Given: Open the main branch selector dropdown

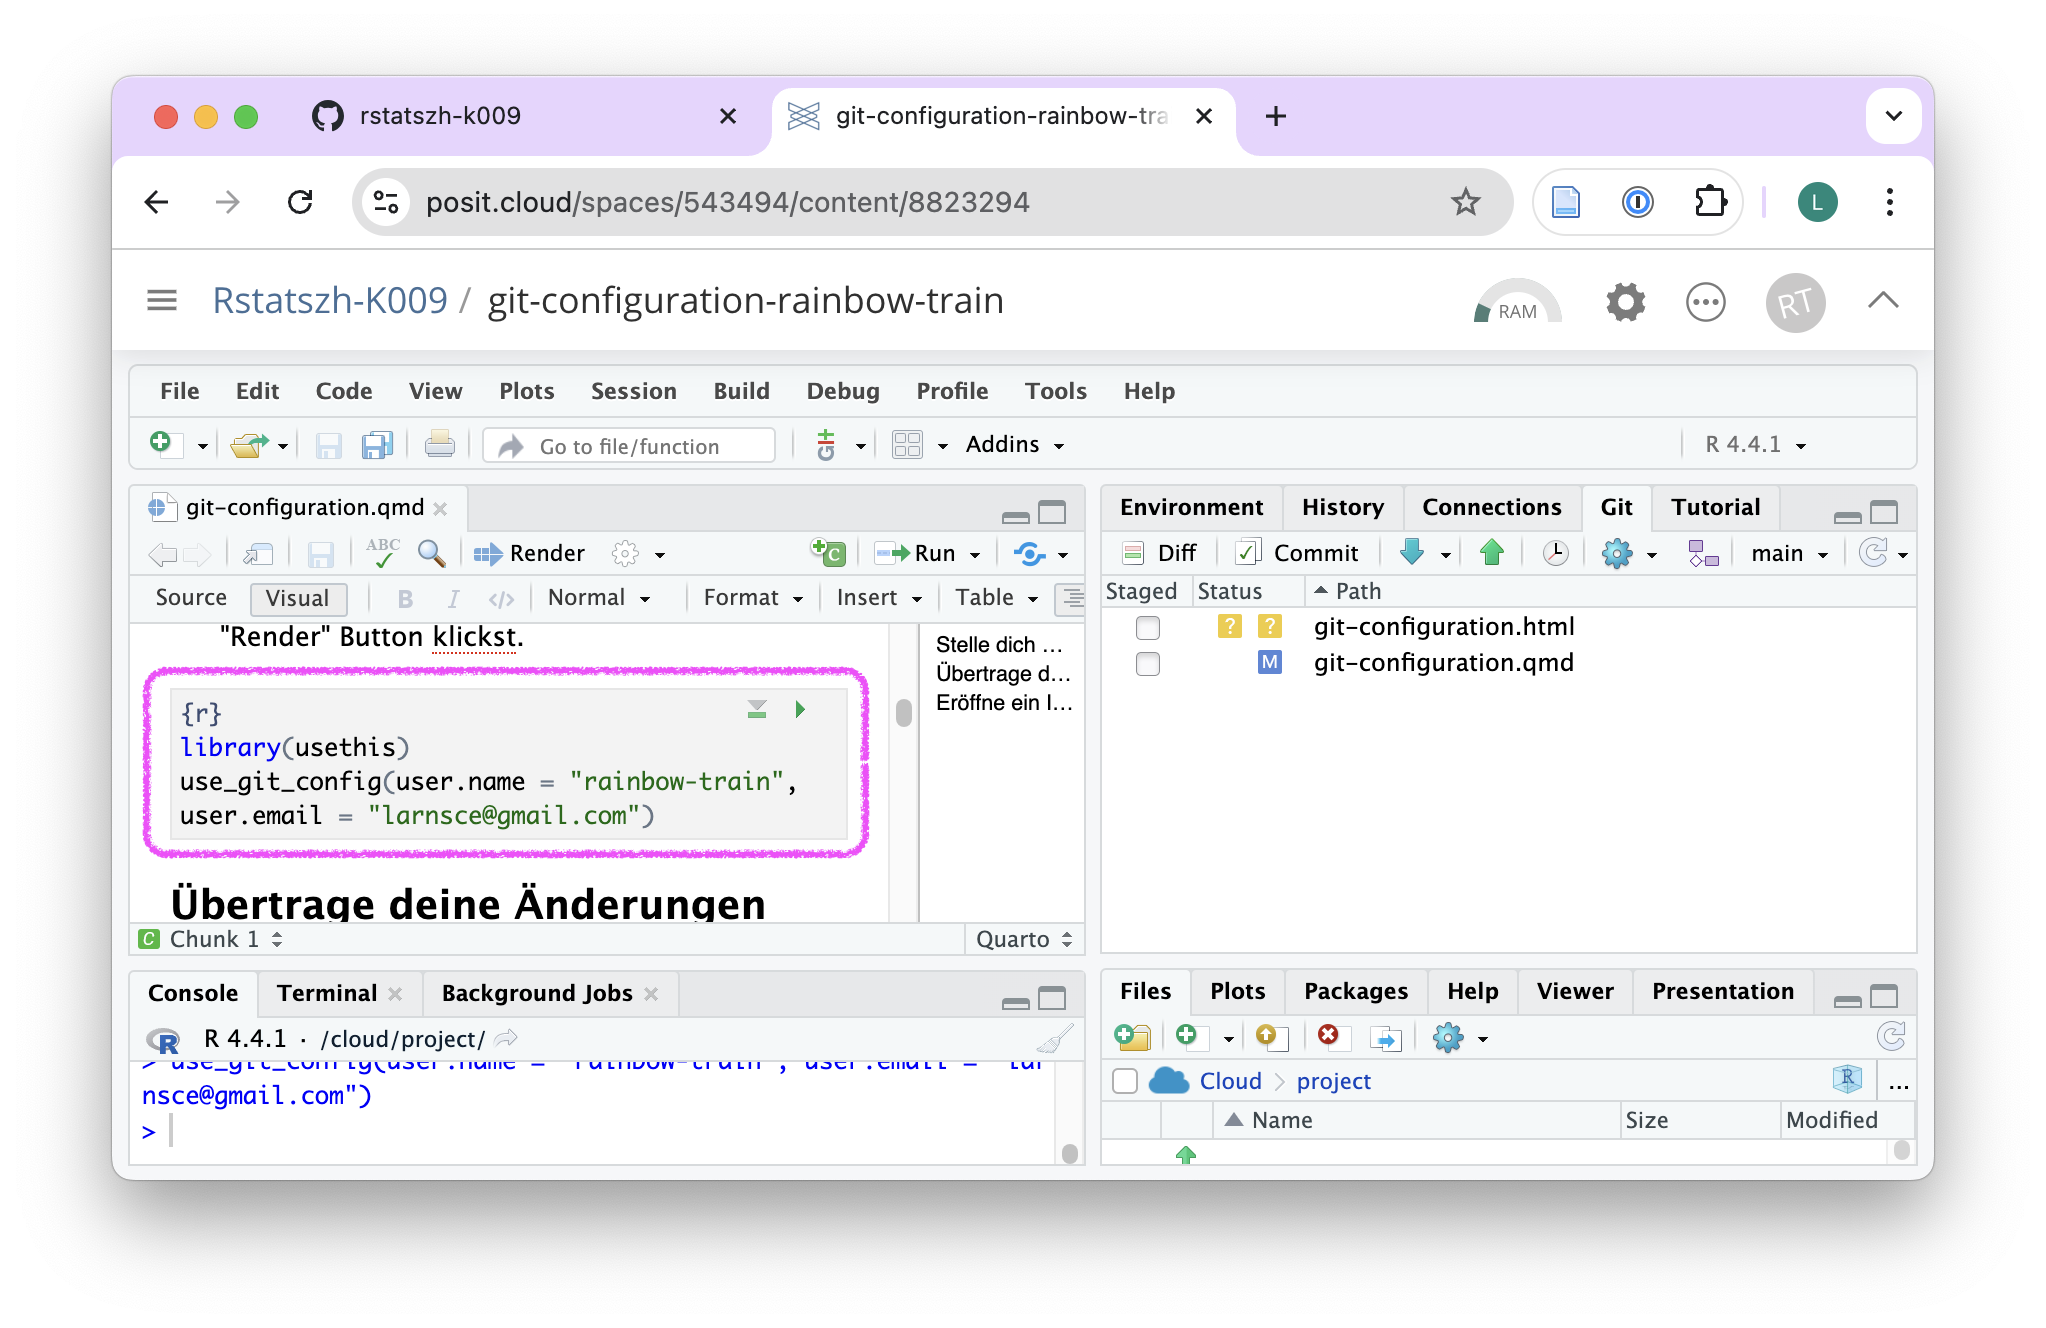Looking at the screenshot, I should 1789,553.
